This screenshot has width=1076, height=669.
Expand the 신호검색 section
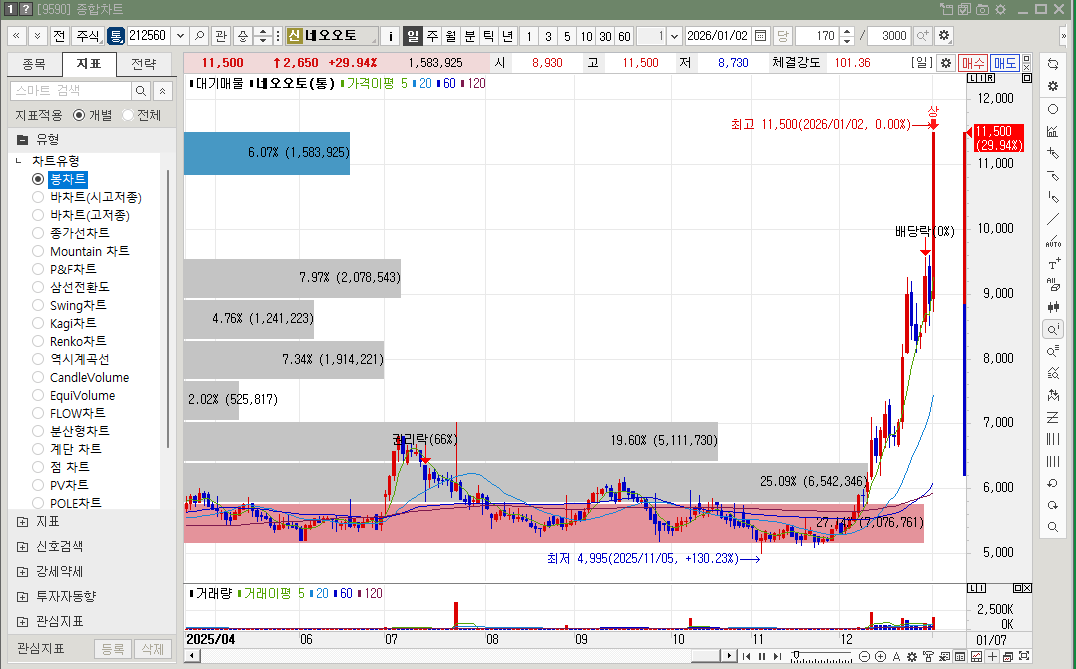click(x=23, y=547)
